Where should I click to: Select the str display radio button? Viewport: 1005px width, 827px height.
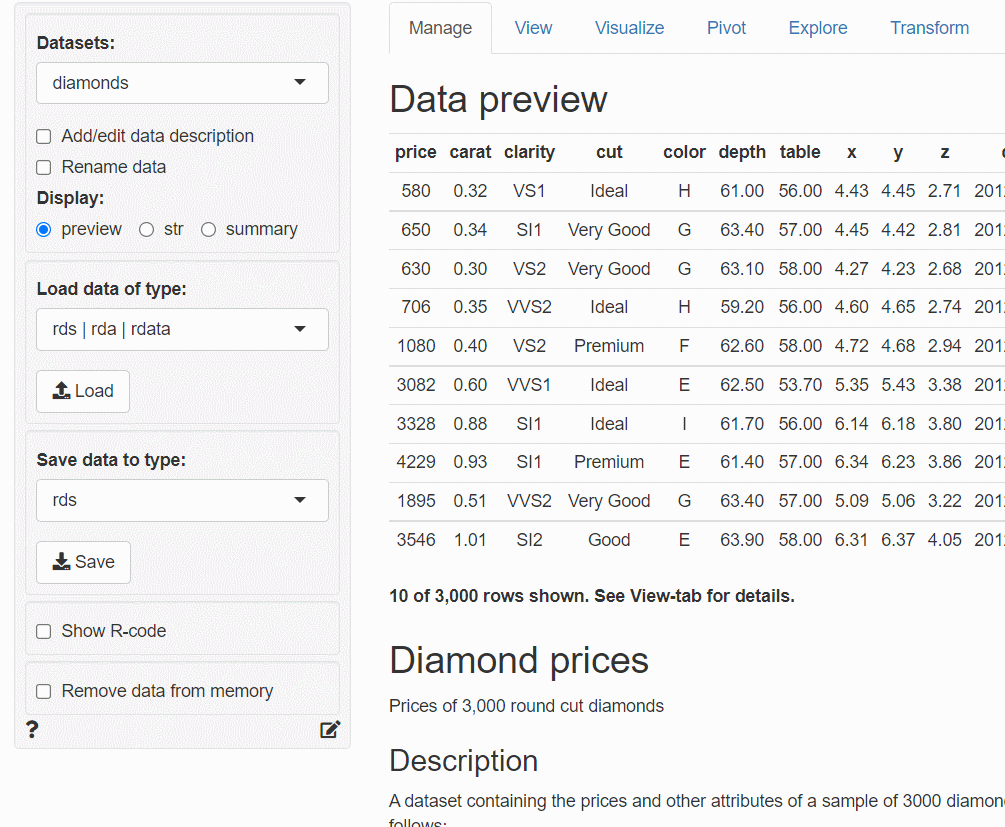tap(147, 230)
